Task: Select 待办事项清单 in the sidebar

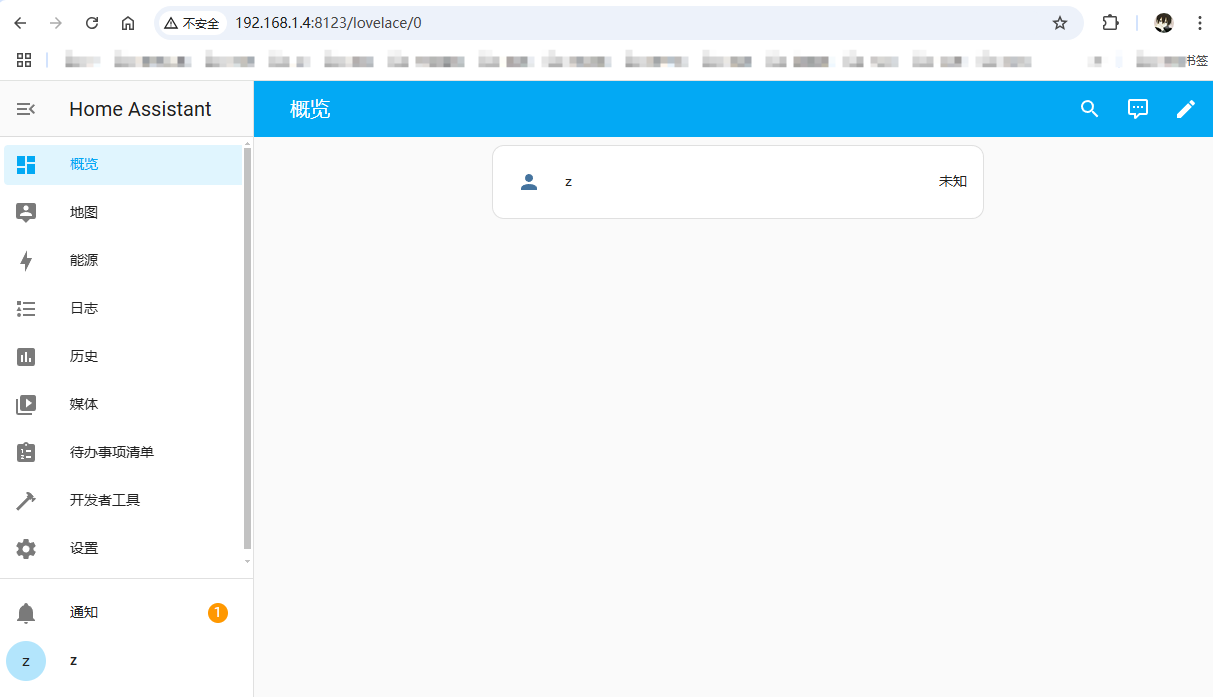Action: tap(112, 452)
